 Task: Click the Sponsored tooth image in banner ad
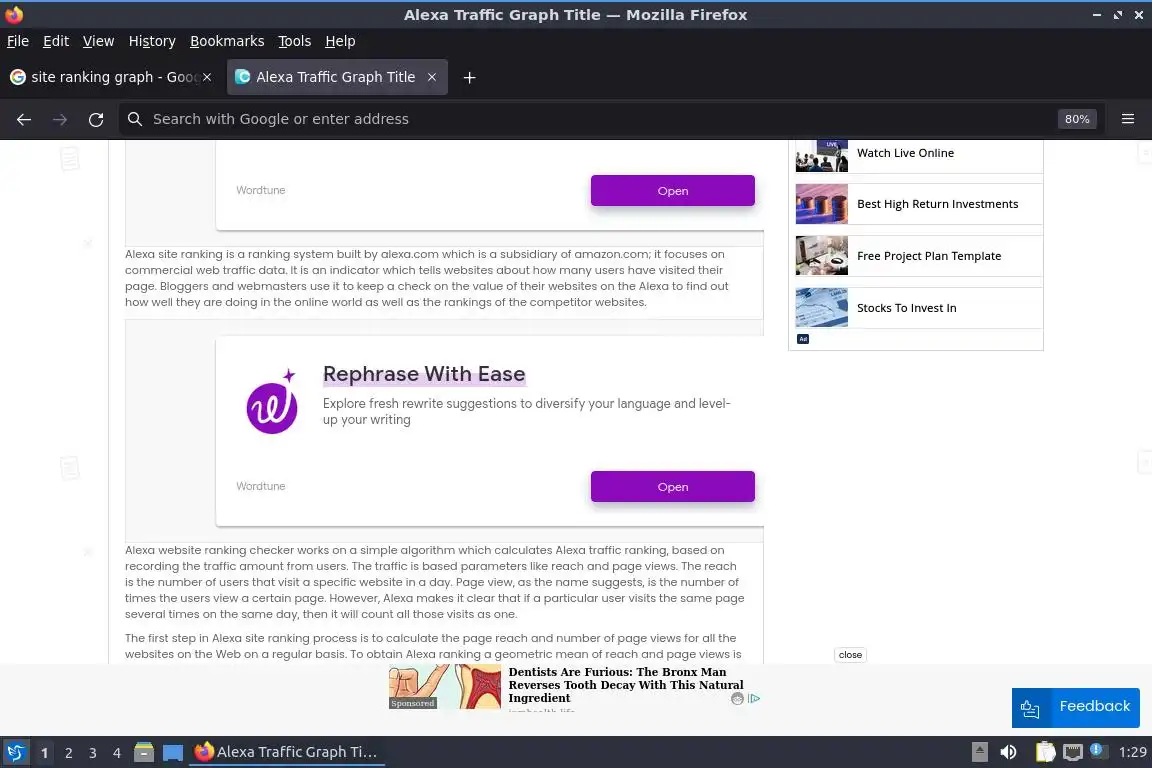pos(444,687)
